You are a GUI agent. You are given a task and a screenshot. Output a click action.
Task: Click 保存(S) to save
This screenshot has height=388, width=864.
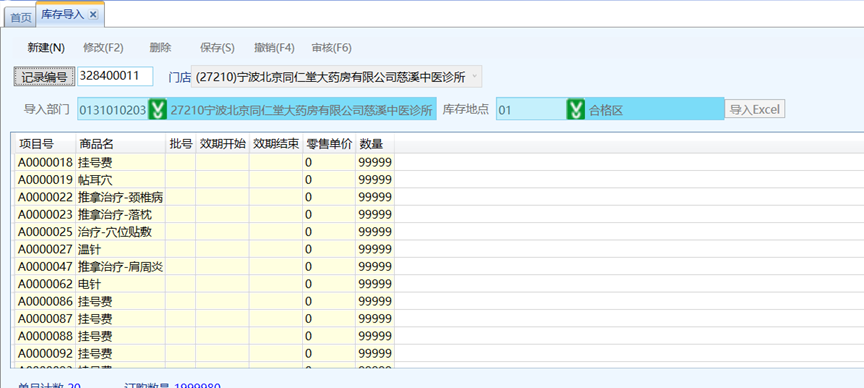click(217, 48)
